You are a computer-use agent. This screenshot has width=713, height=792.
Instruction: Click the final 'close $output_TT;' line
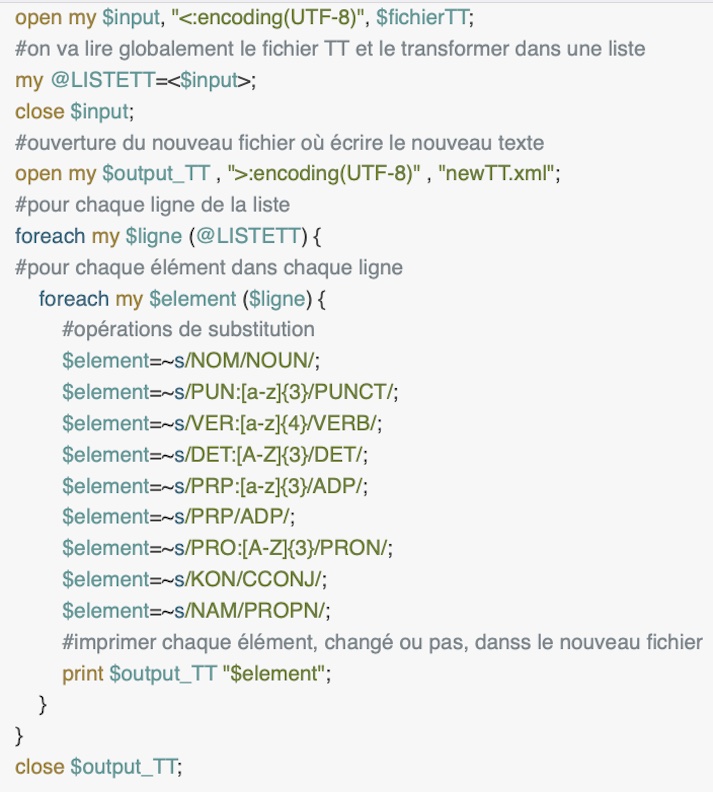tap(98, 767)
